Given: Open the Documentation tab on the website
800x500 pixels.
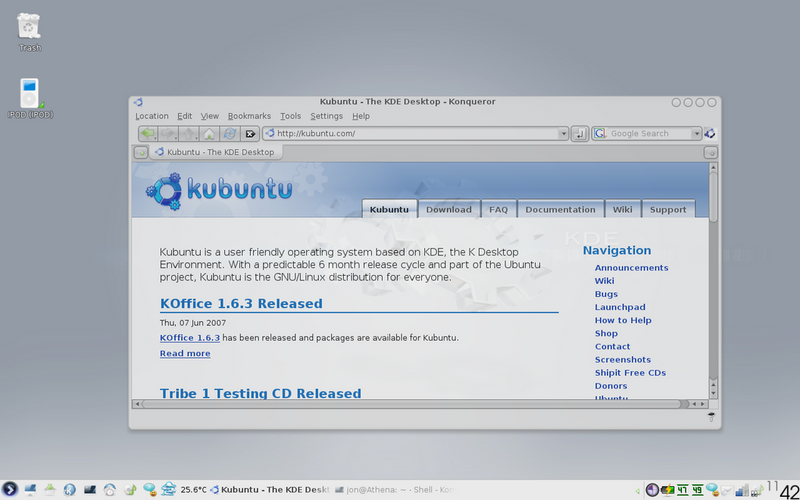Looking at the screenshot, I should [560, 209].
